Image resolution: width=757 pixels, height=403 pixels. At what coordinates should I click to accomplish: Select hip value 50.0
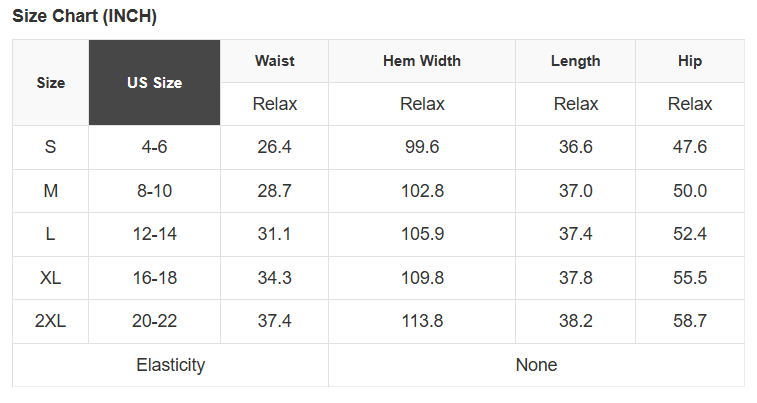(690, 191)
